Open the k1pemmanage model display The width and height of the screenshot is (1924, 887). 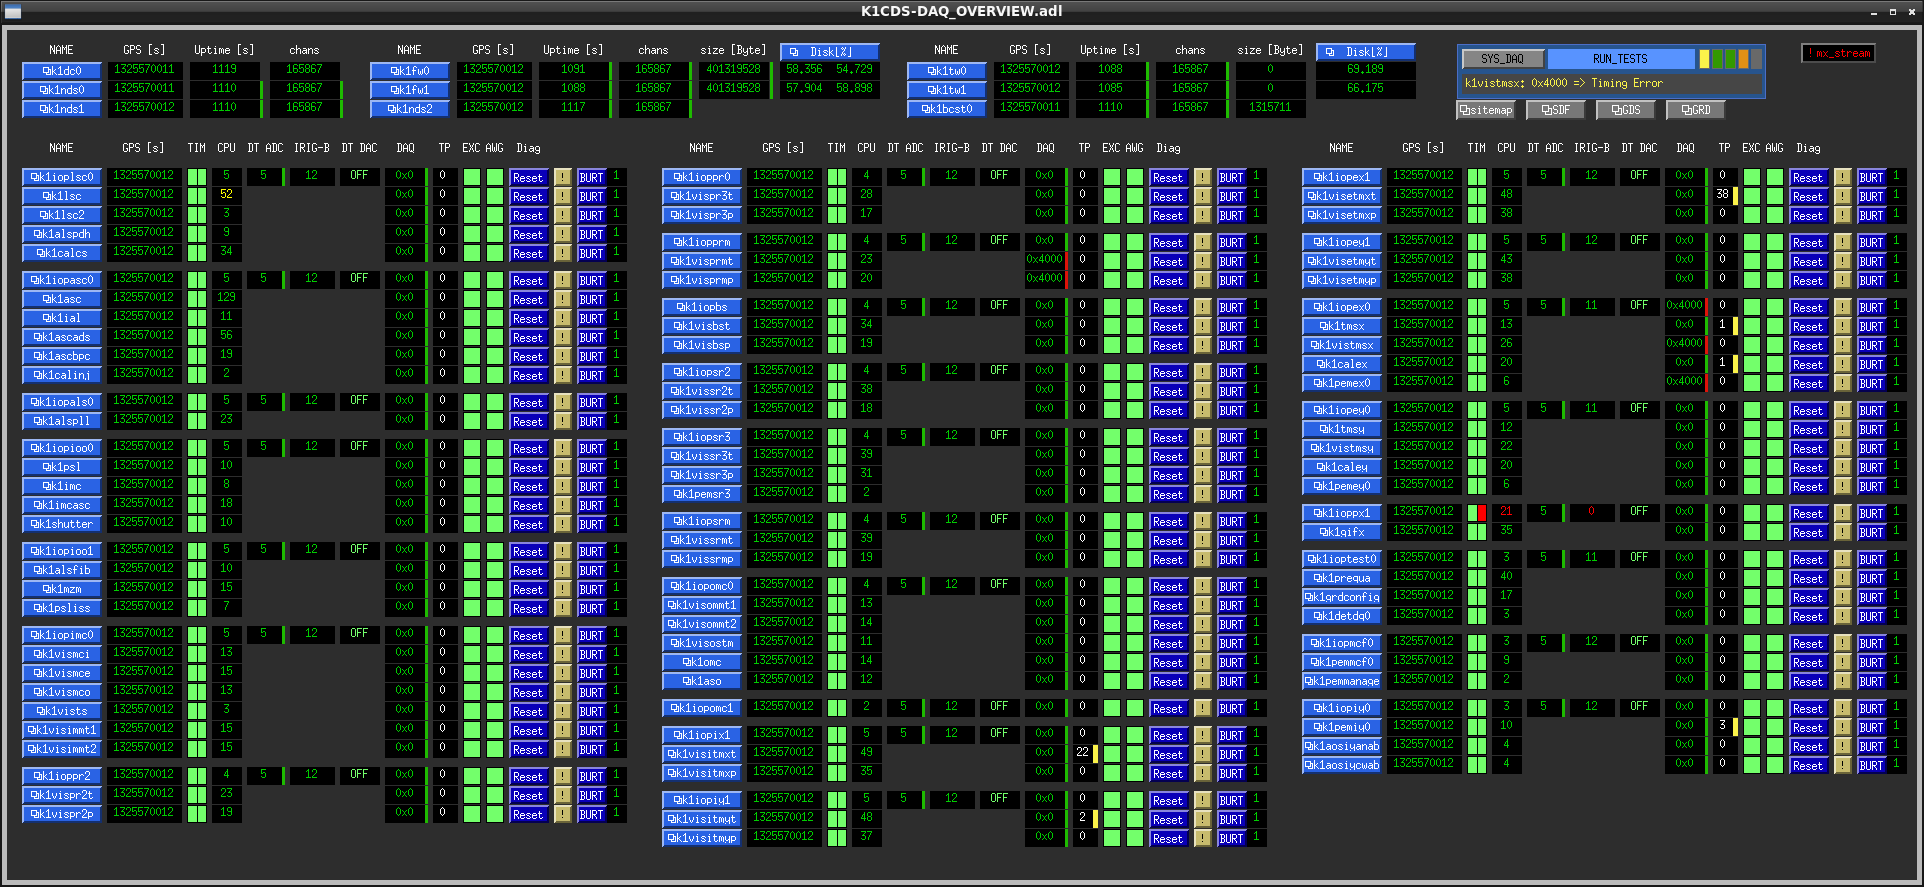(1342, 681)
